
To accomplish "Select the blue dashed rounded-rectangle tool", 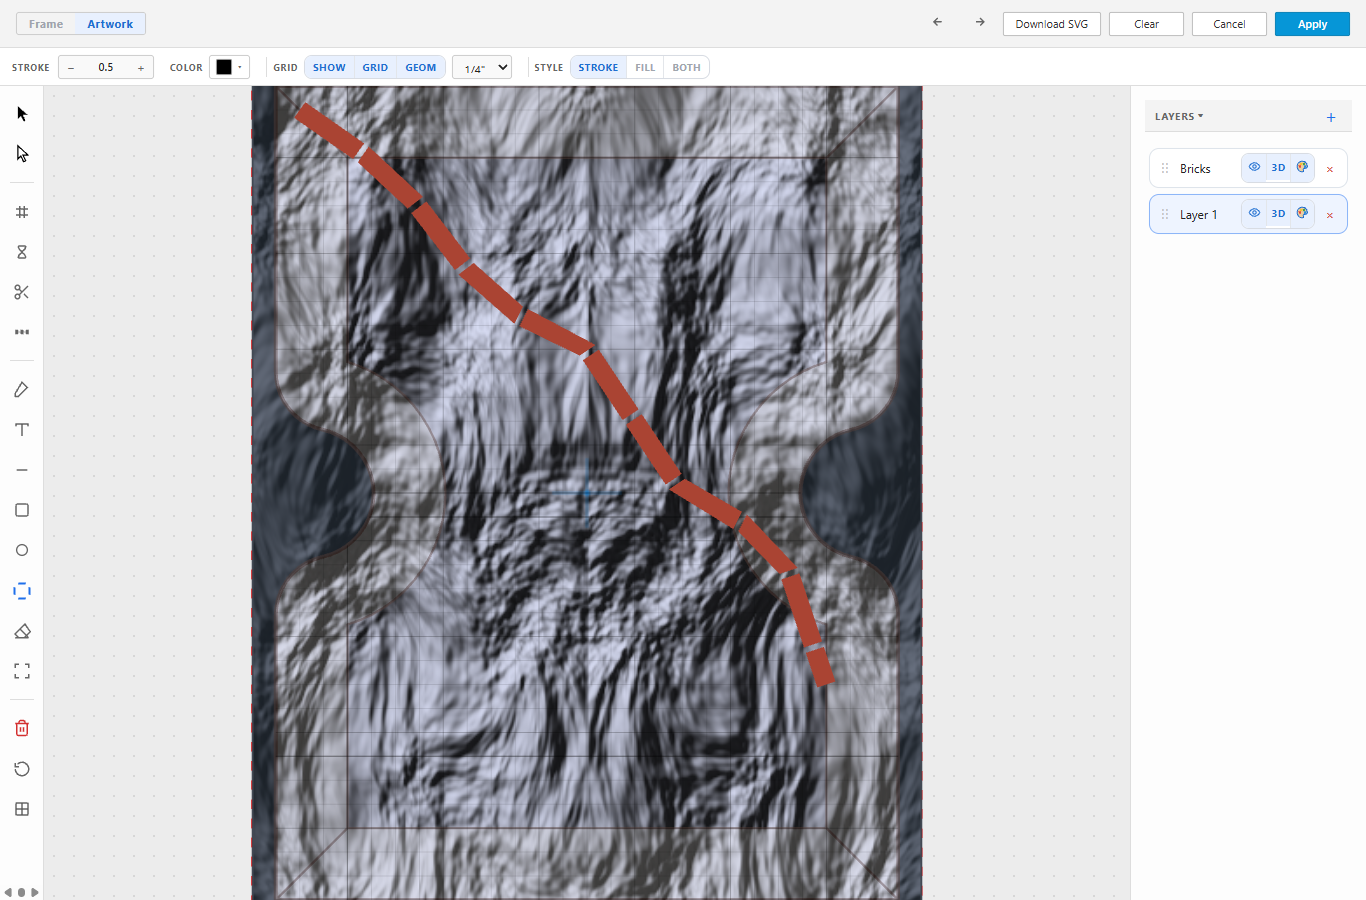I will click(22, 591).
